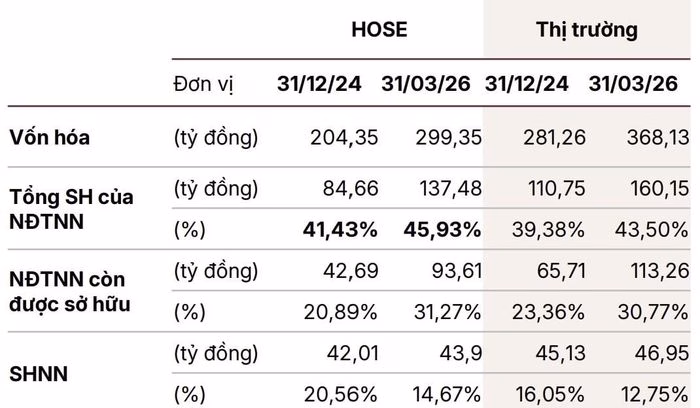The width and height of the screenshot is (700, 408).
Task: Click the Thị trường column group header
Action: tap(587, 30)
